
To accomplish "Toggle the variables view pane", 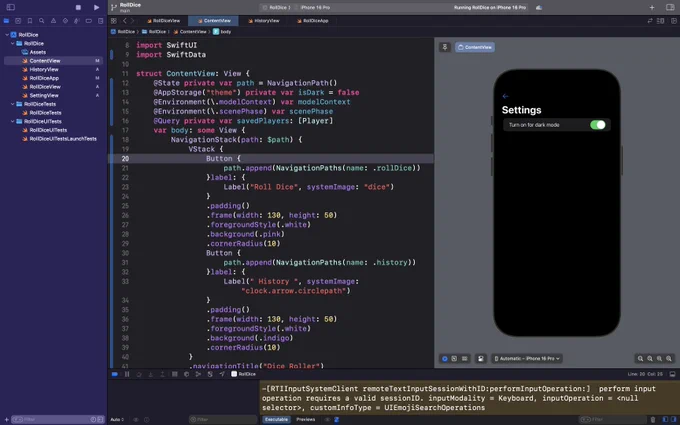I will coord(665,419).
